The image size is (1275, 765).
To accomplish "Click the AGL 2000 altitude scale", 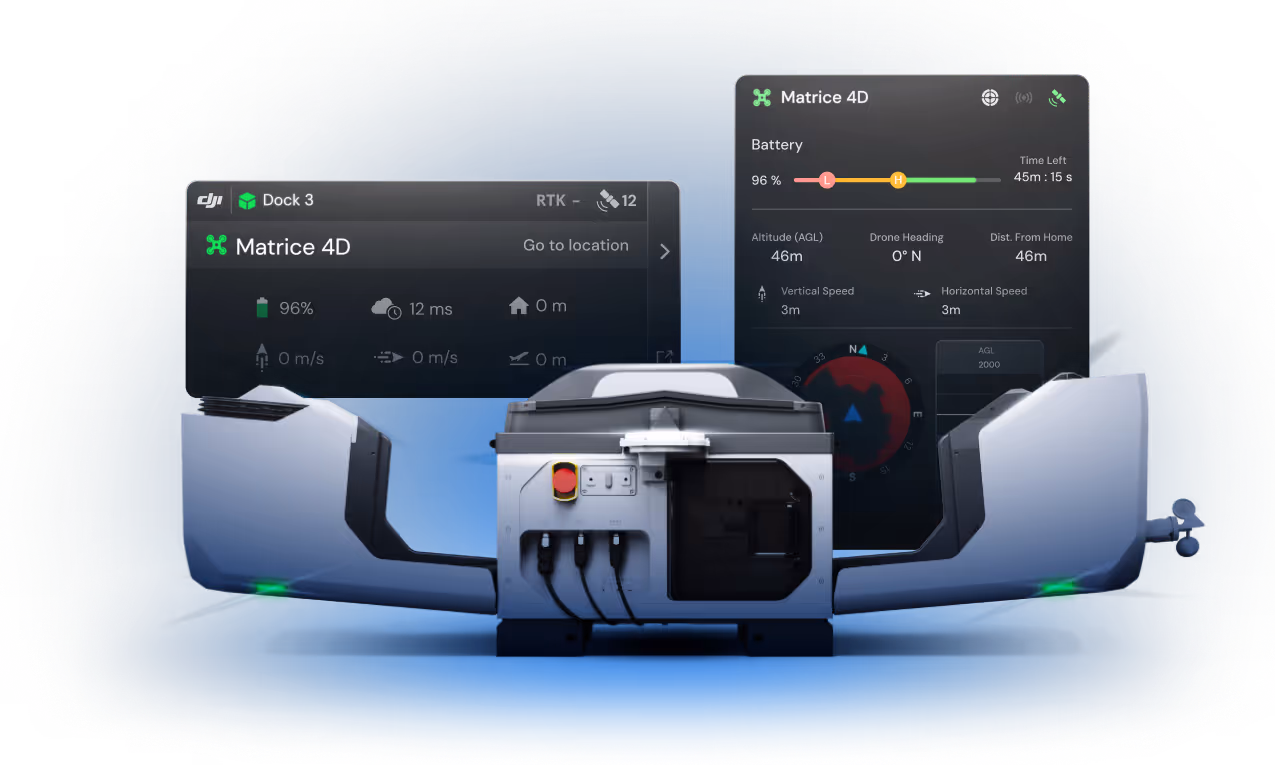I will pyautogui.click(x=989, y=378).
